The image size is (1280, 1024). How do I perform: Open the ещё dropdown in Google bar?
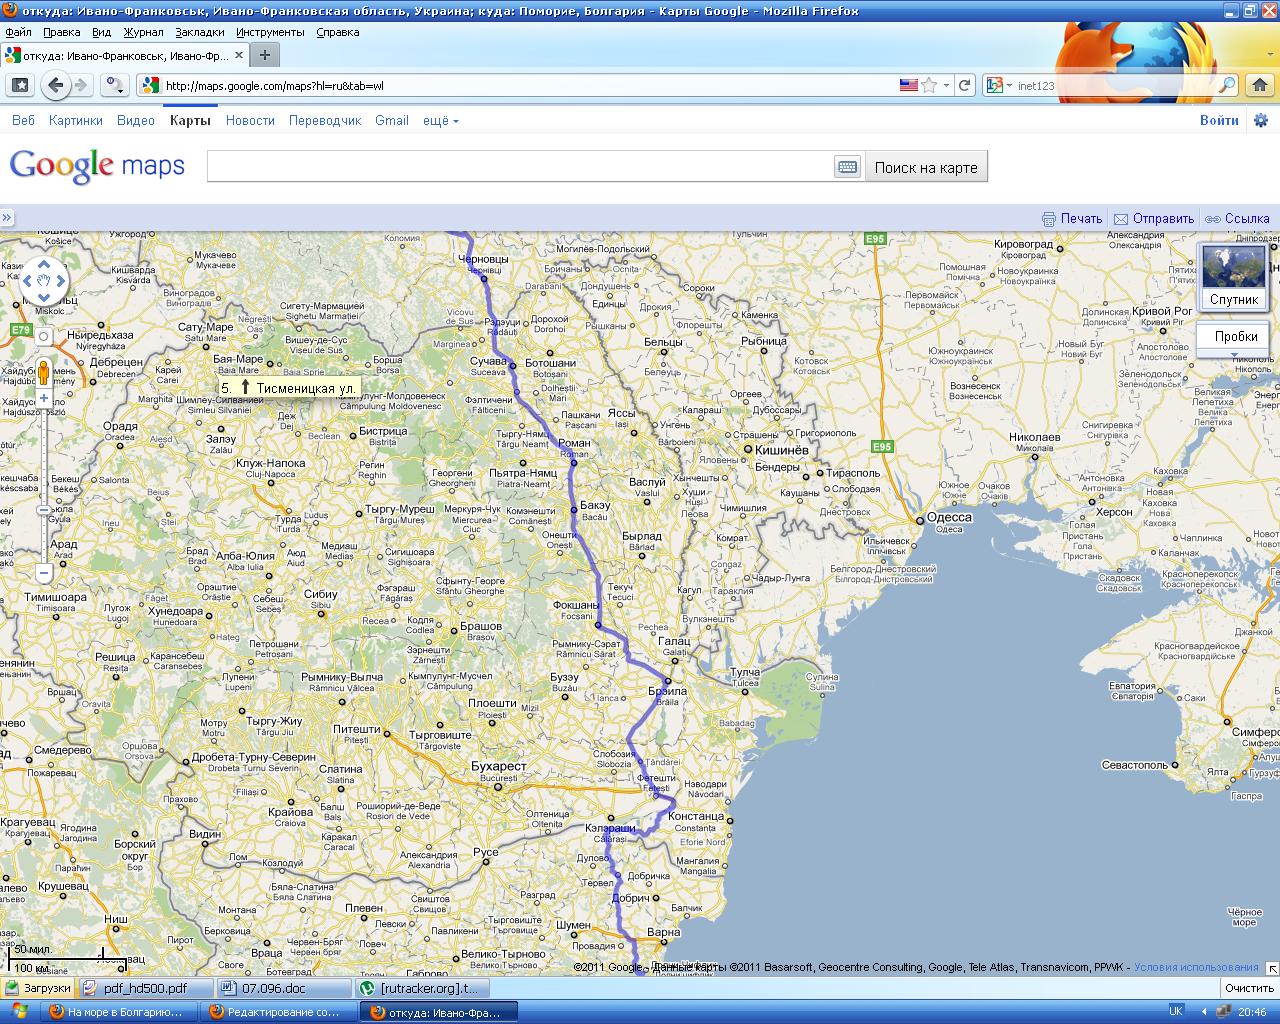coord(441,121)
